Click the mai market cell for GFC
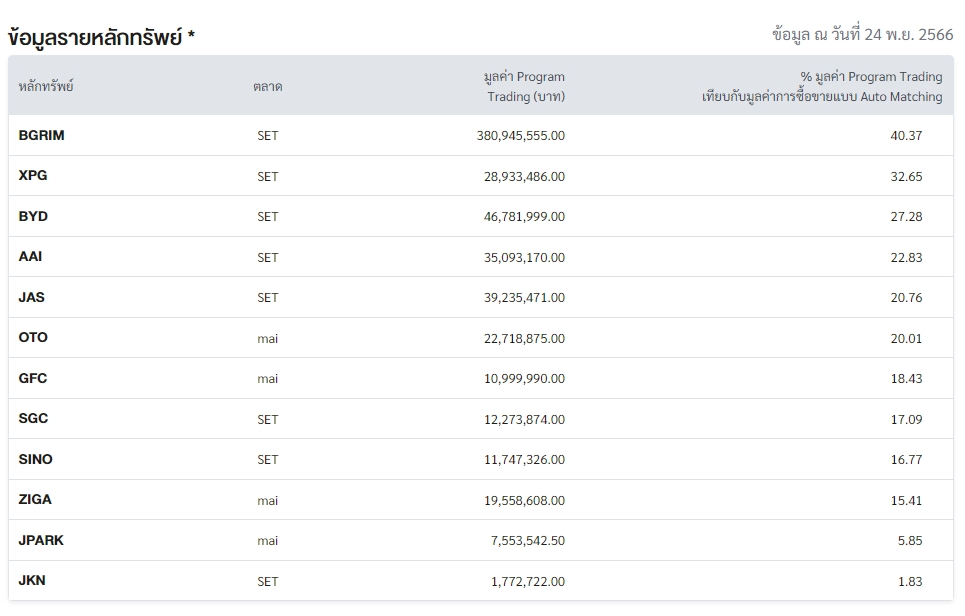Image resolution: width=965 pixels, height=616 pixels. (268, 378)
